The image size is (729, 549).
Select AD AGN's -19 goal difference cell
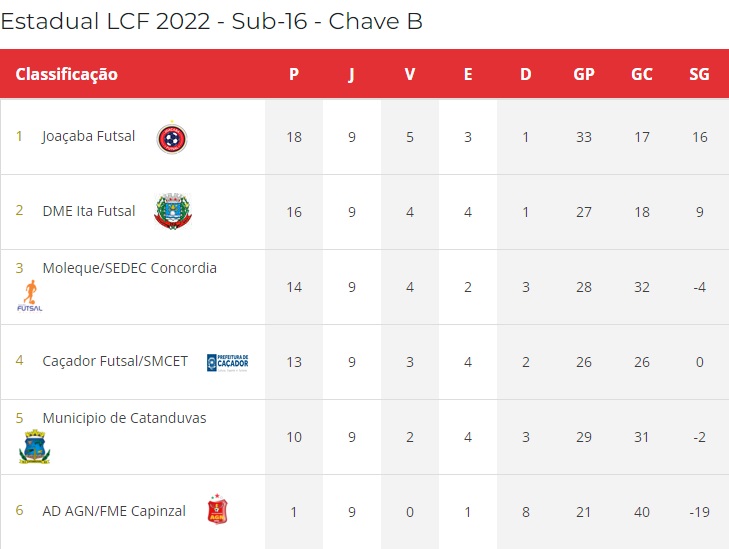click(x=700, y=512)
